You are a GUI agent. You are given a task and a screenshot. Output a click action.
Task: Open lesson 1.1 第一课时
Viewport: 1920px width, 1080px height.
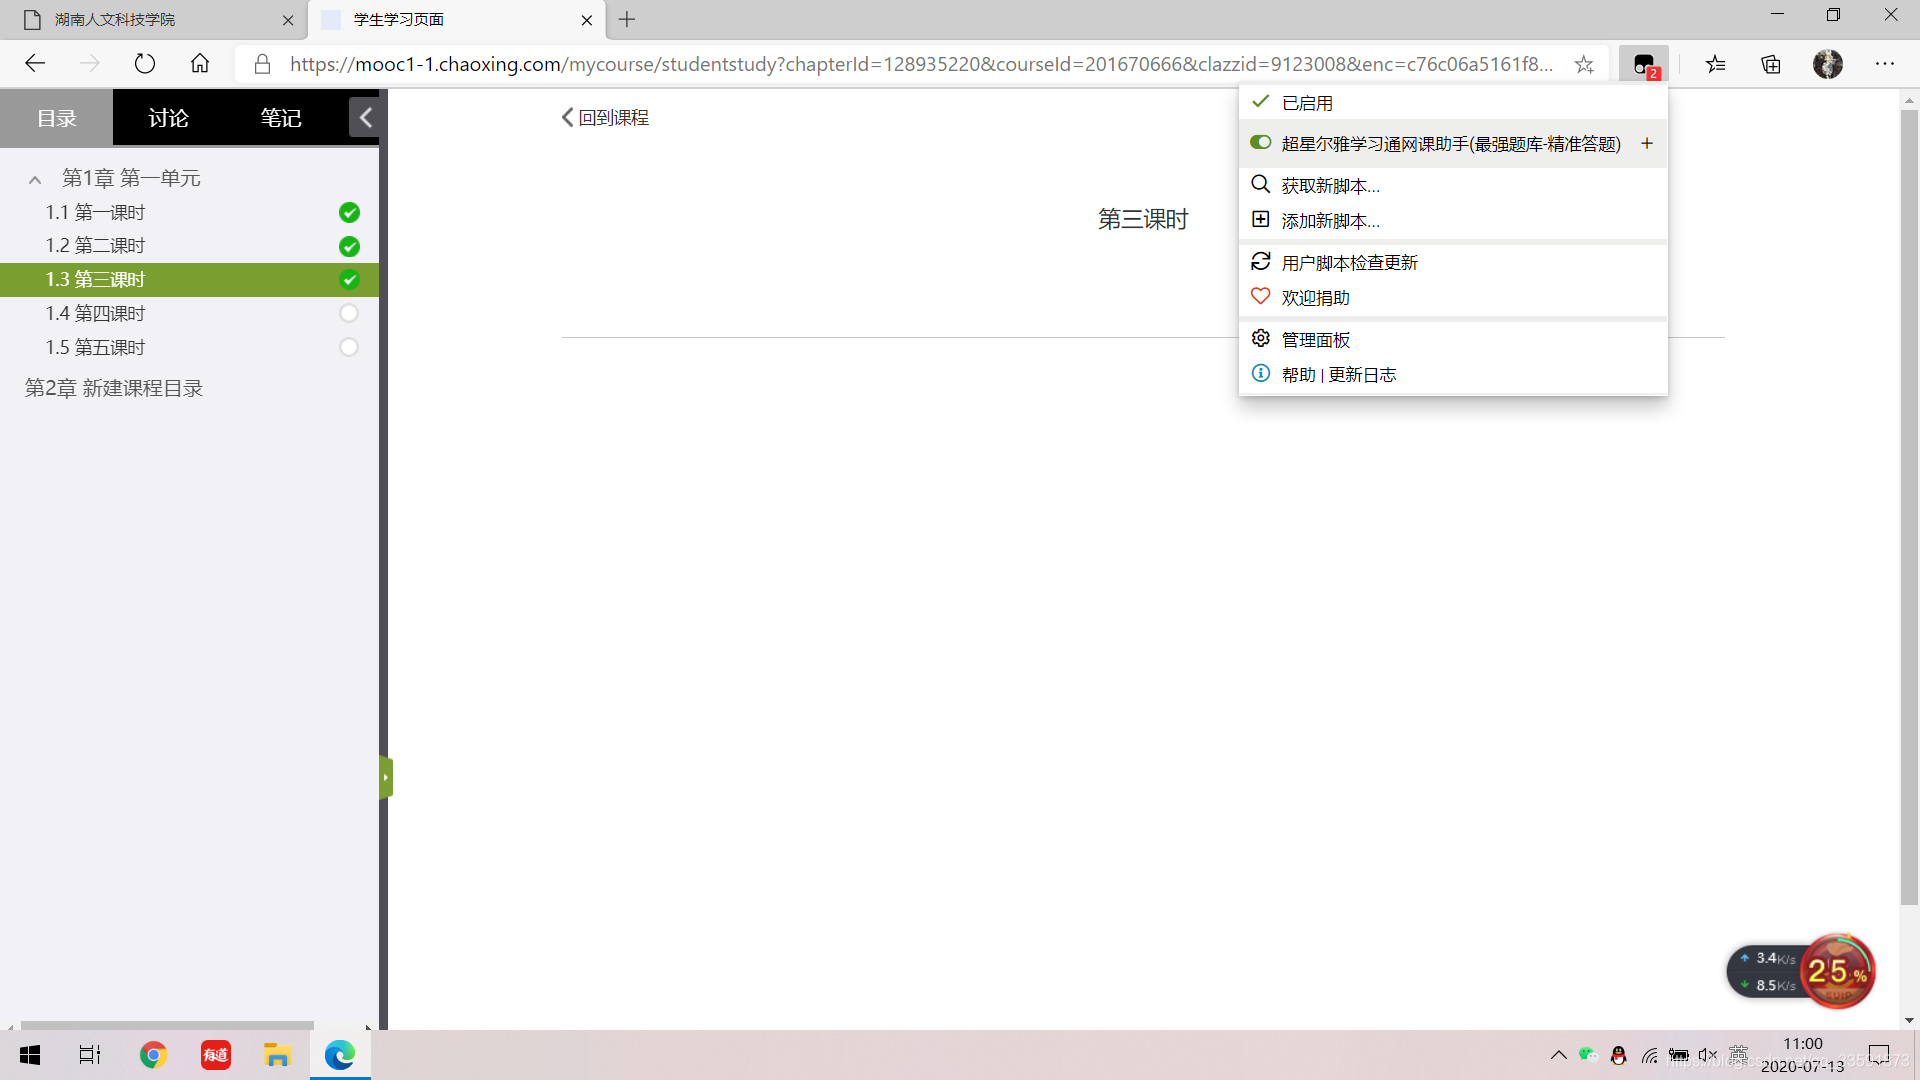coord(95,212)
